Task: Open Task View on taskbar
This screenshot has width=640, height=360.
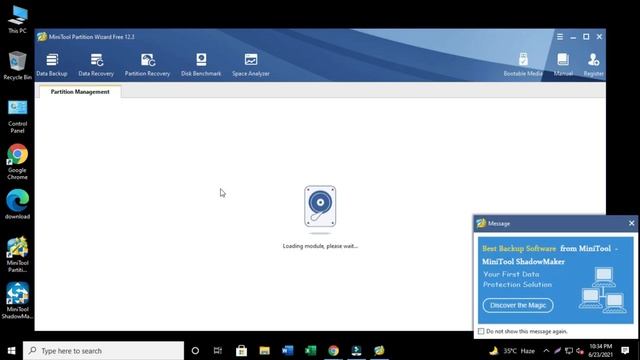Action: (x=218, y=351)
